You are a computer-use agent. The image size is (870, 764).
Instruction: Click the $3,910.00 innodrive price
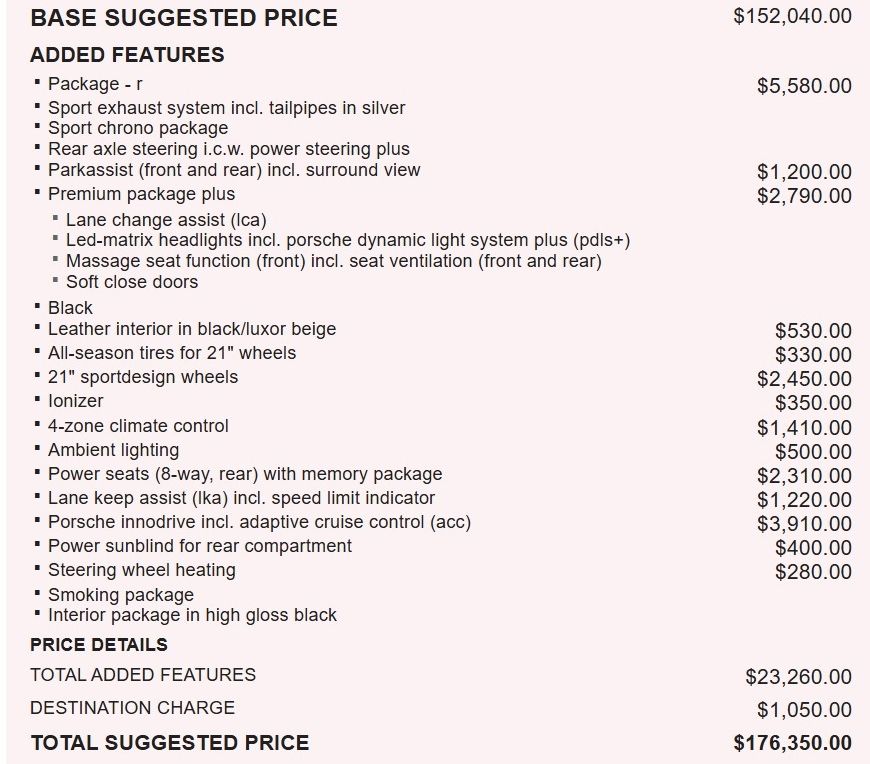[x=804, y=524]
